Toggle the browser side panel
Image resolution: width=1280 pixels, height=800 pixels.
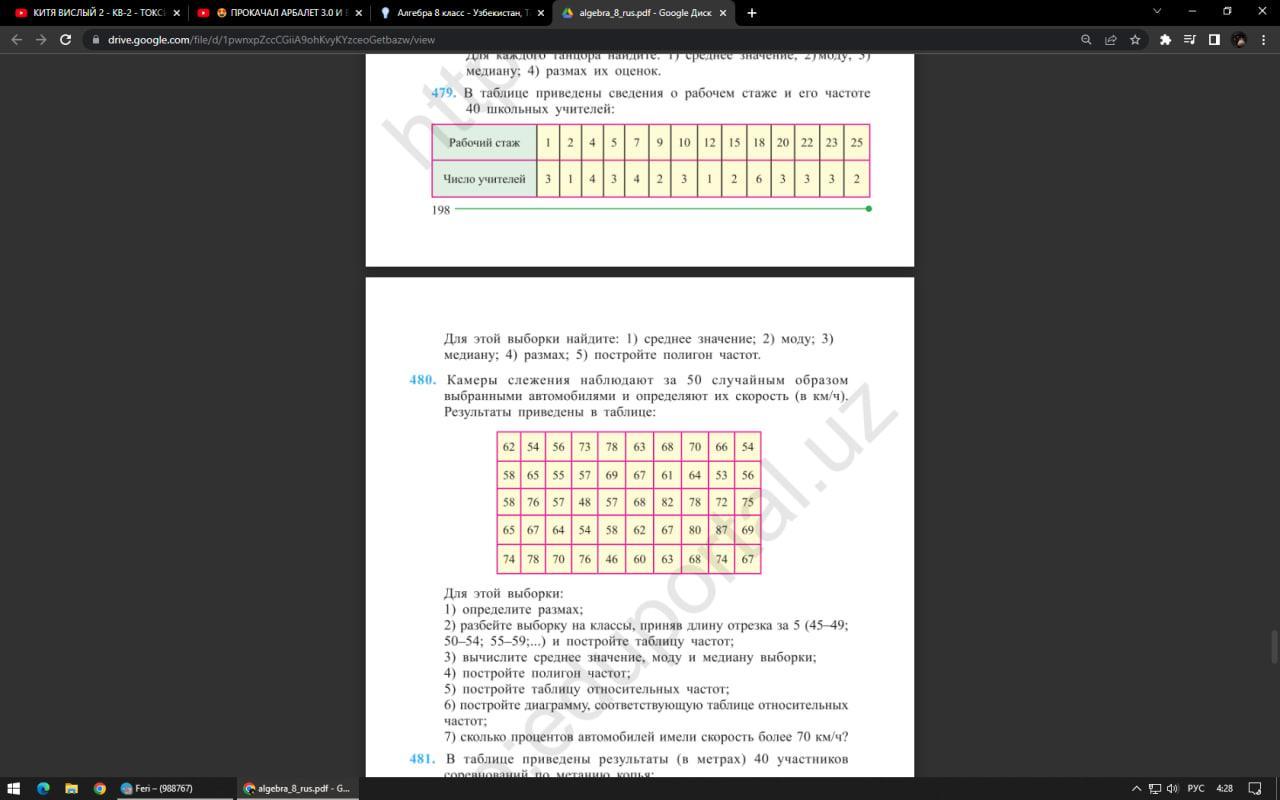(x=1214, y=40)
